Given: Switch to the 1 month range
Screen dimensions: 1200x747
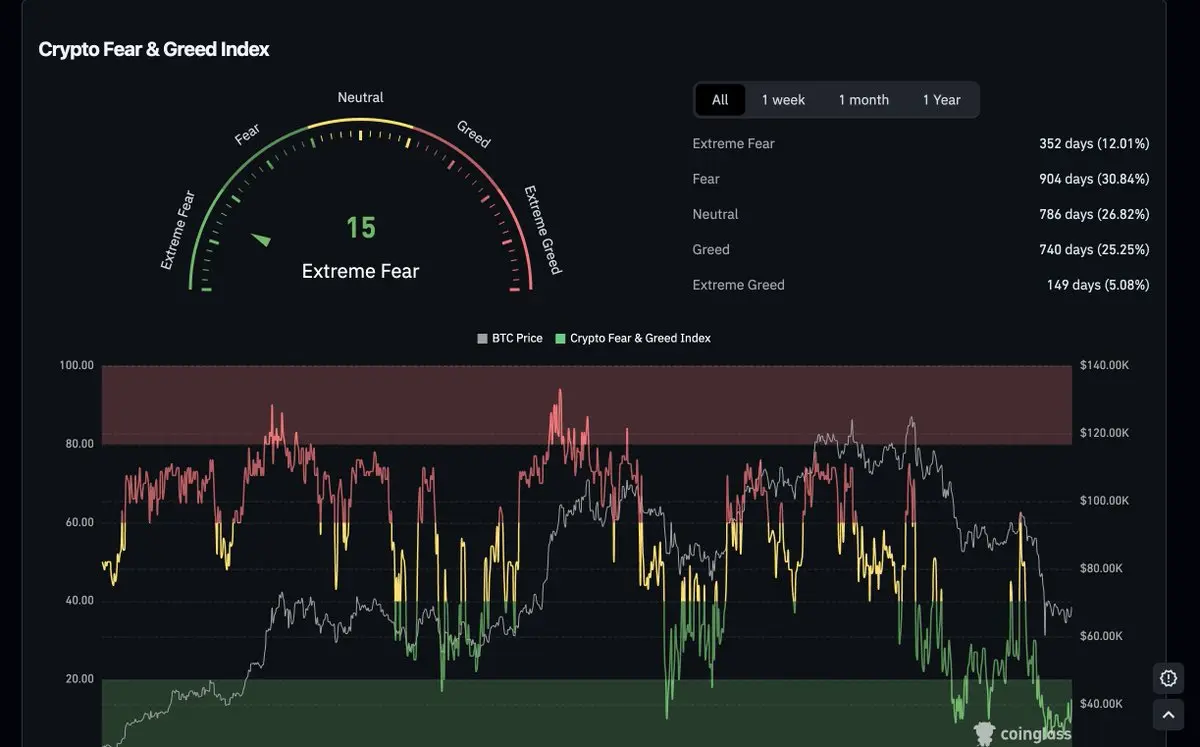Looking at the screenshot, I should coord(863,100).
